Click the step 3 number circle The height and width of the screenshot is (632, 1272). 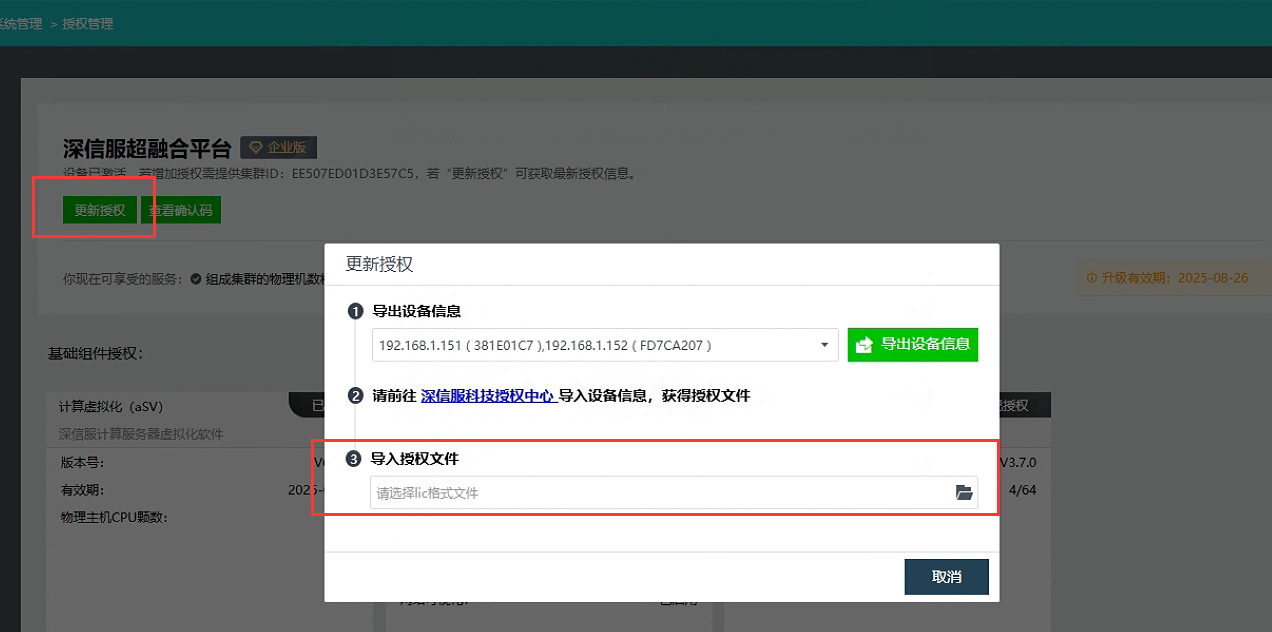pyautogui.click(x=353, y=459)
